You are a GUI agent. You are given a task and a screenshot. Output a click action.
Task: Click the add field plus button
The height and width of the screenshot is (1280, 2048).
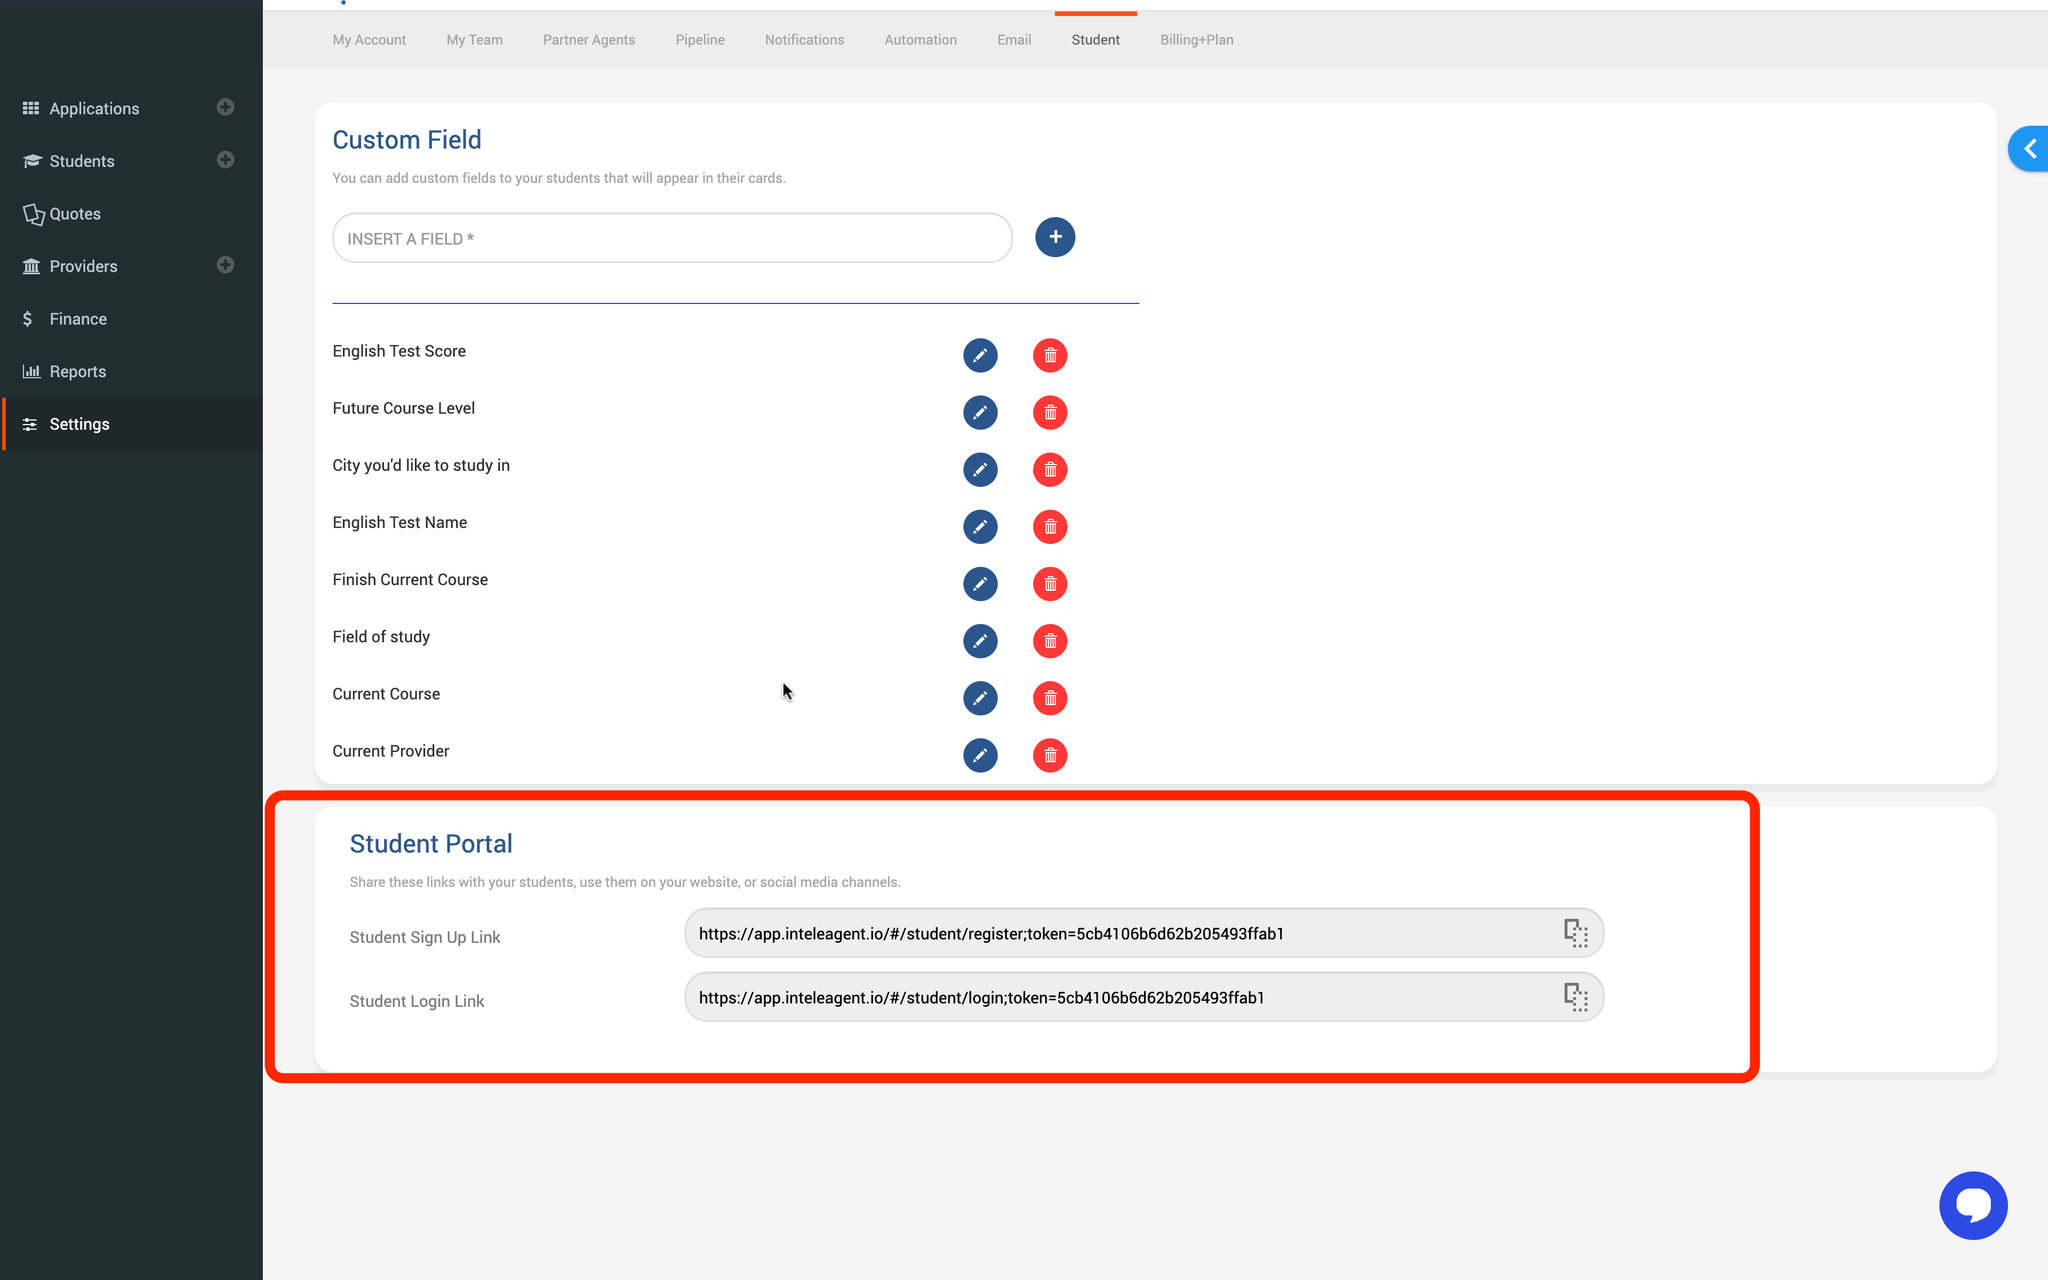point(1055,237)
